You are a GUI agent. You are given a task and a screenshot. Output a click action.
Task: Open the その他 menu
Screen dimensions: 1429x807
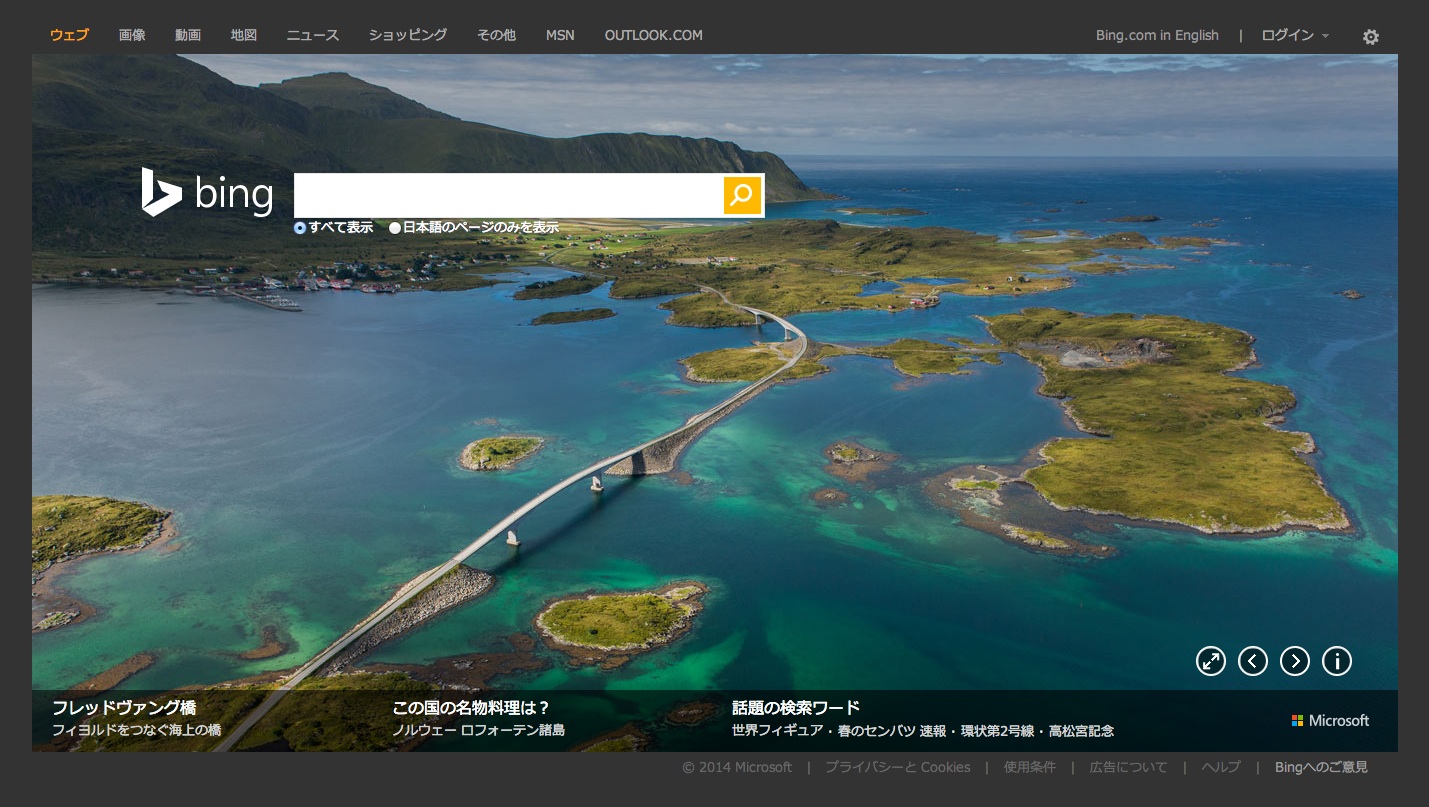pos(496,35)
